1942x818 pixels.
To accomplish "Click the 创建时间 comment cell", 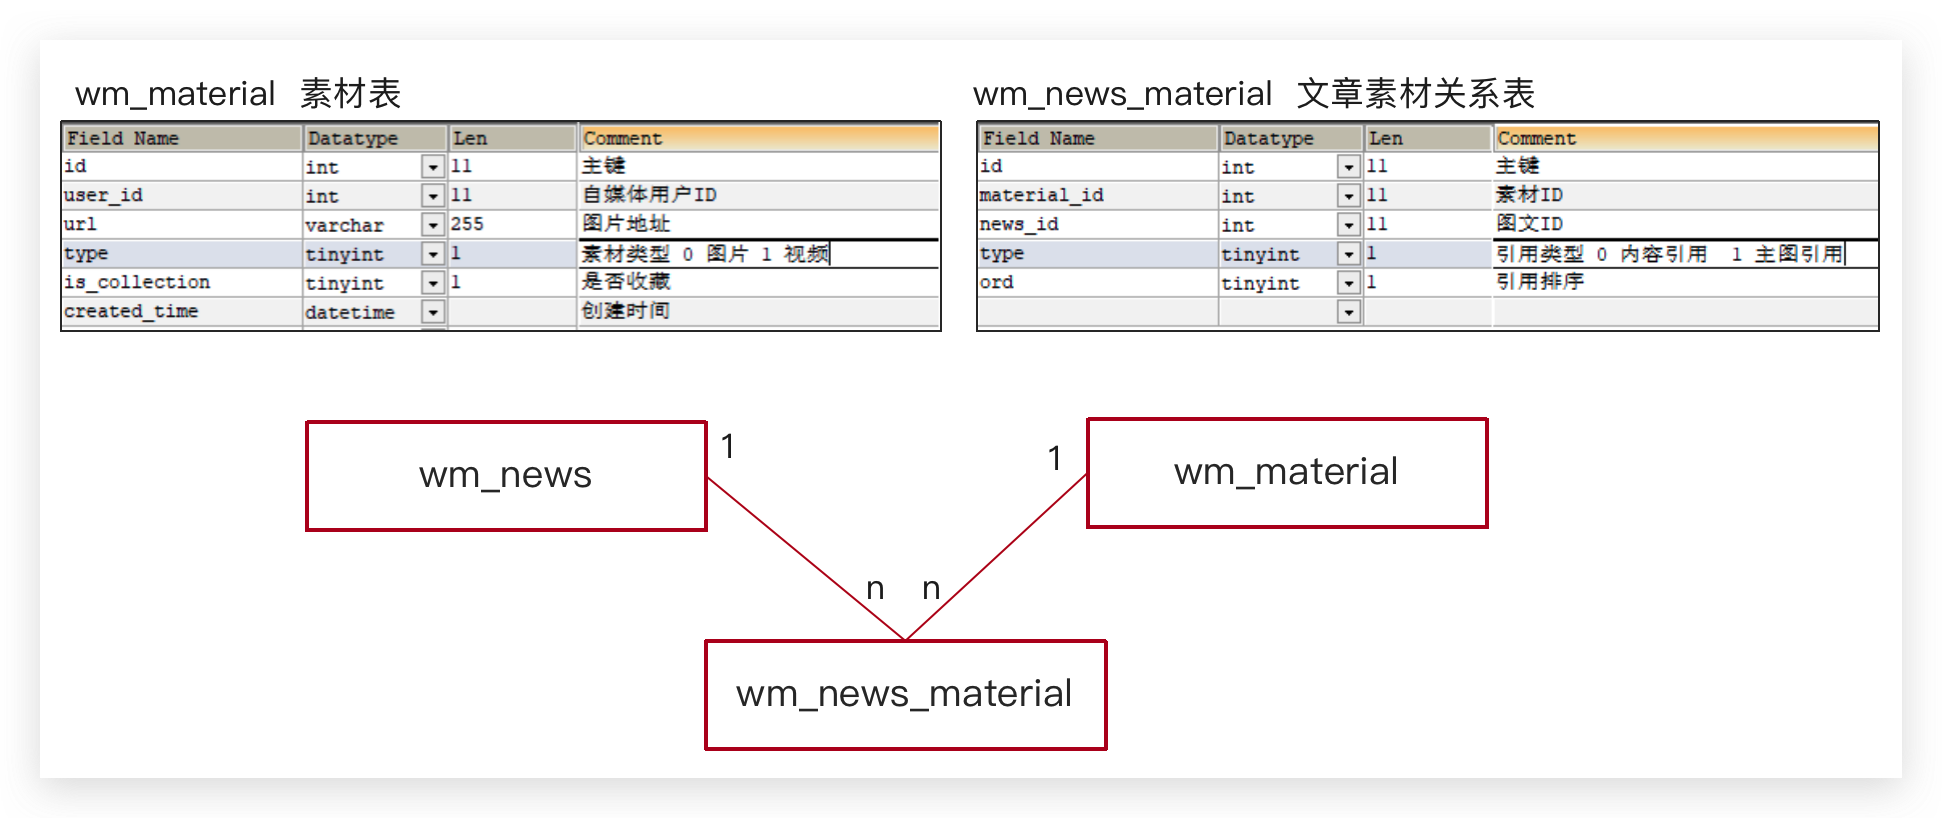I will click(759, 311).
